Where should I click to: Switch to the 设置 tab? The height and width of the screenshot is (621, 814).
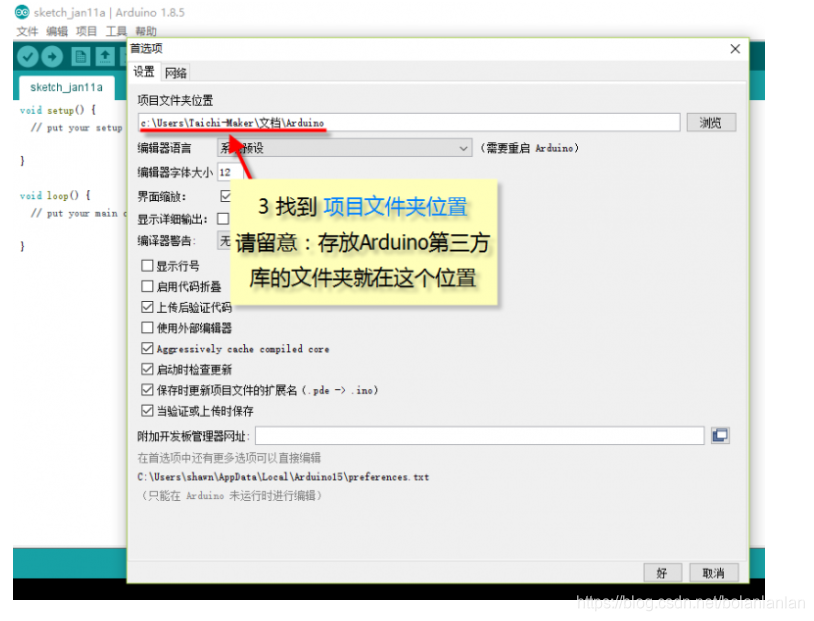144,72
